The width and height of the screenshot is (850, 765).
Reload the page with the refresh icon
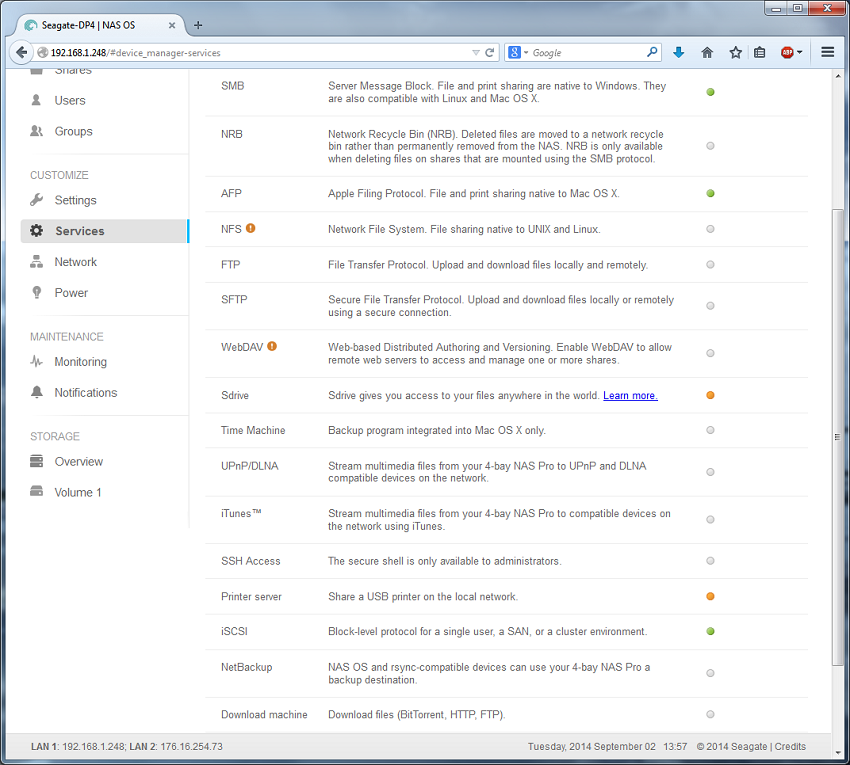click(x=490, y=53)
